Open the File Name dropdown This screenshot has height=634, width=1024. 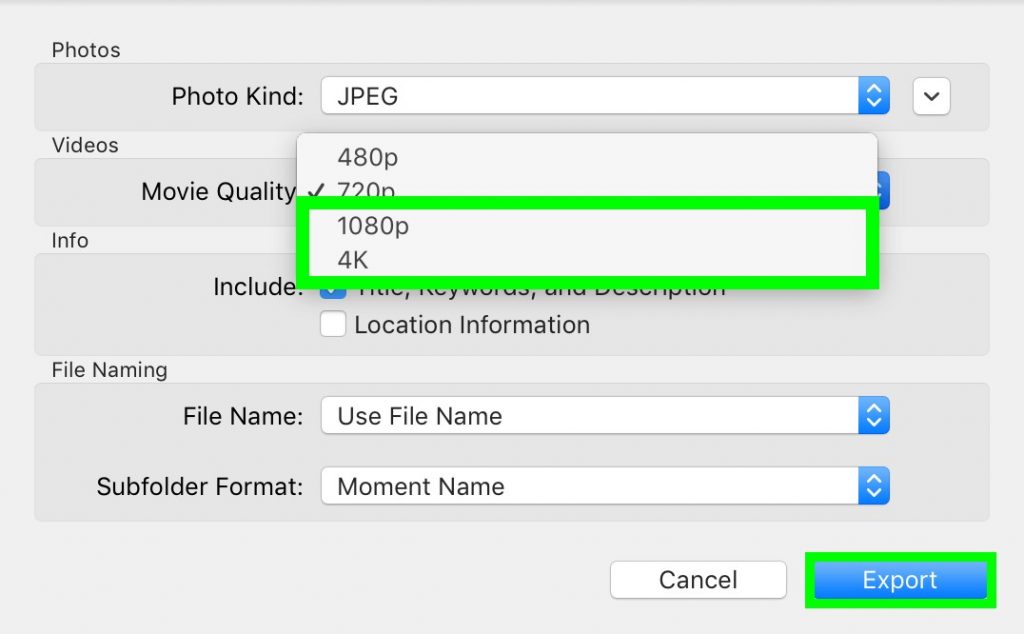(x=605, y=415)
